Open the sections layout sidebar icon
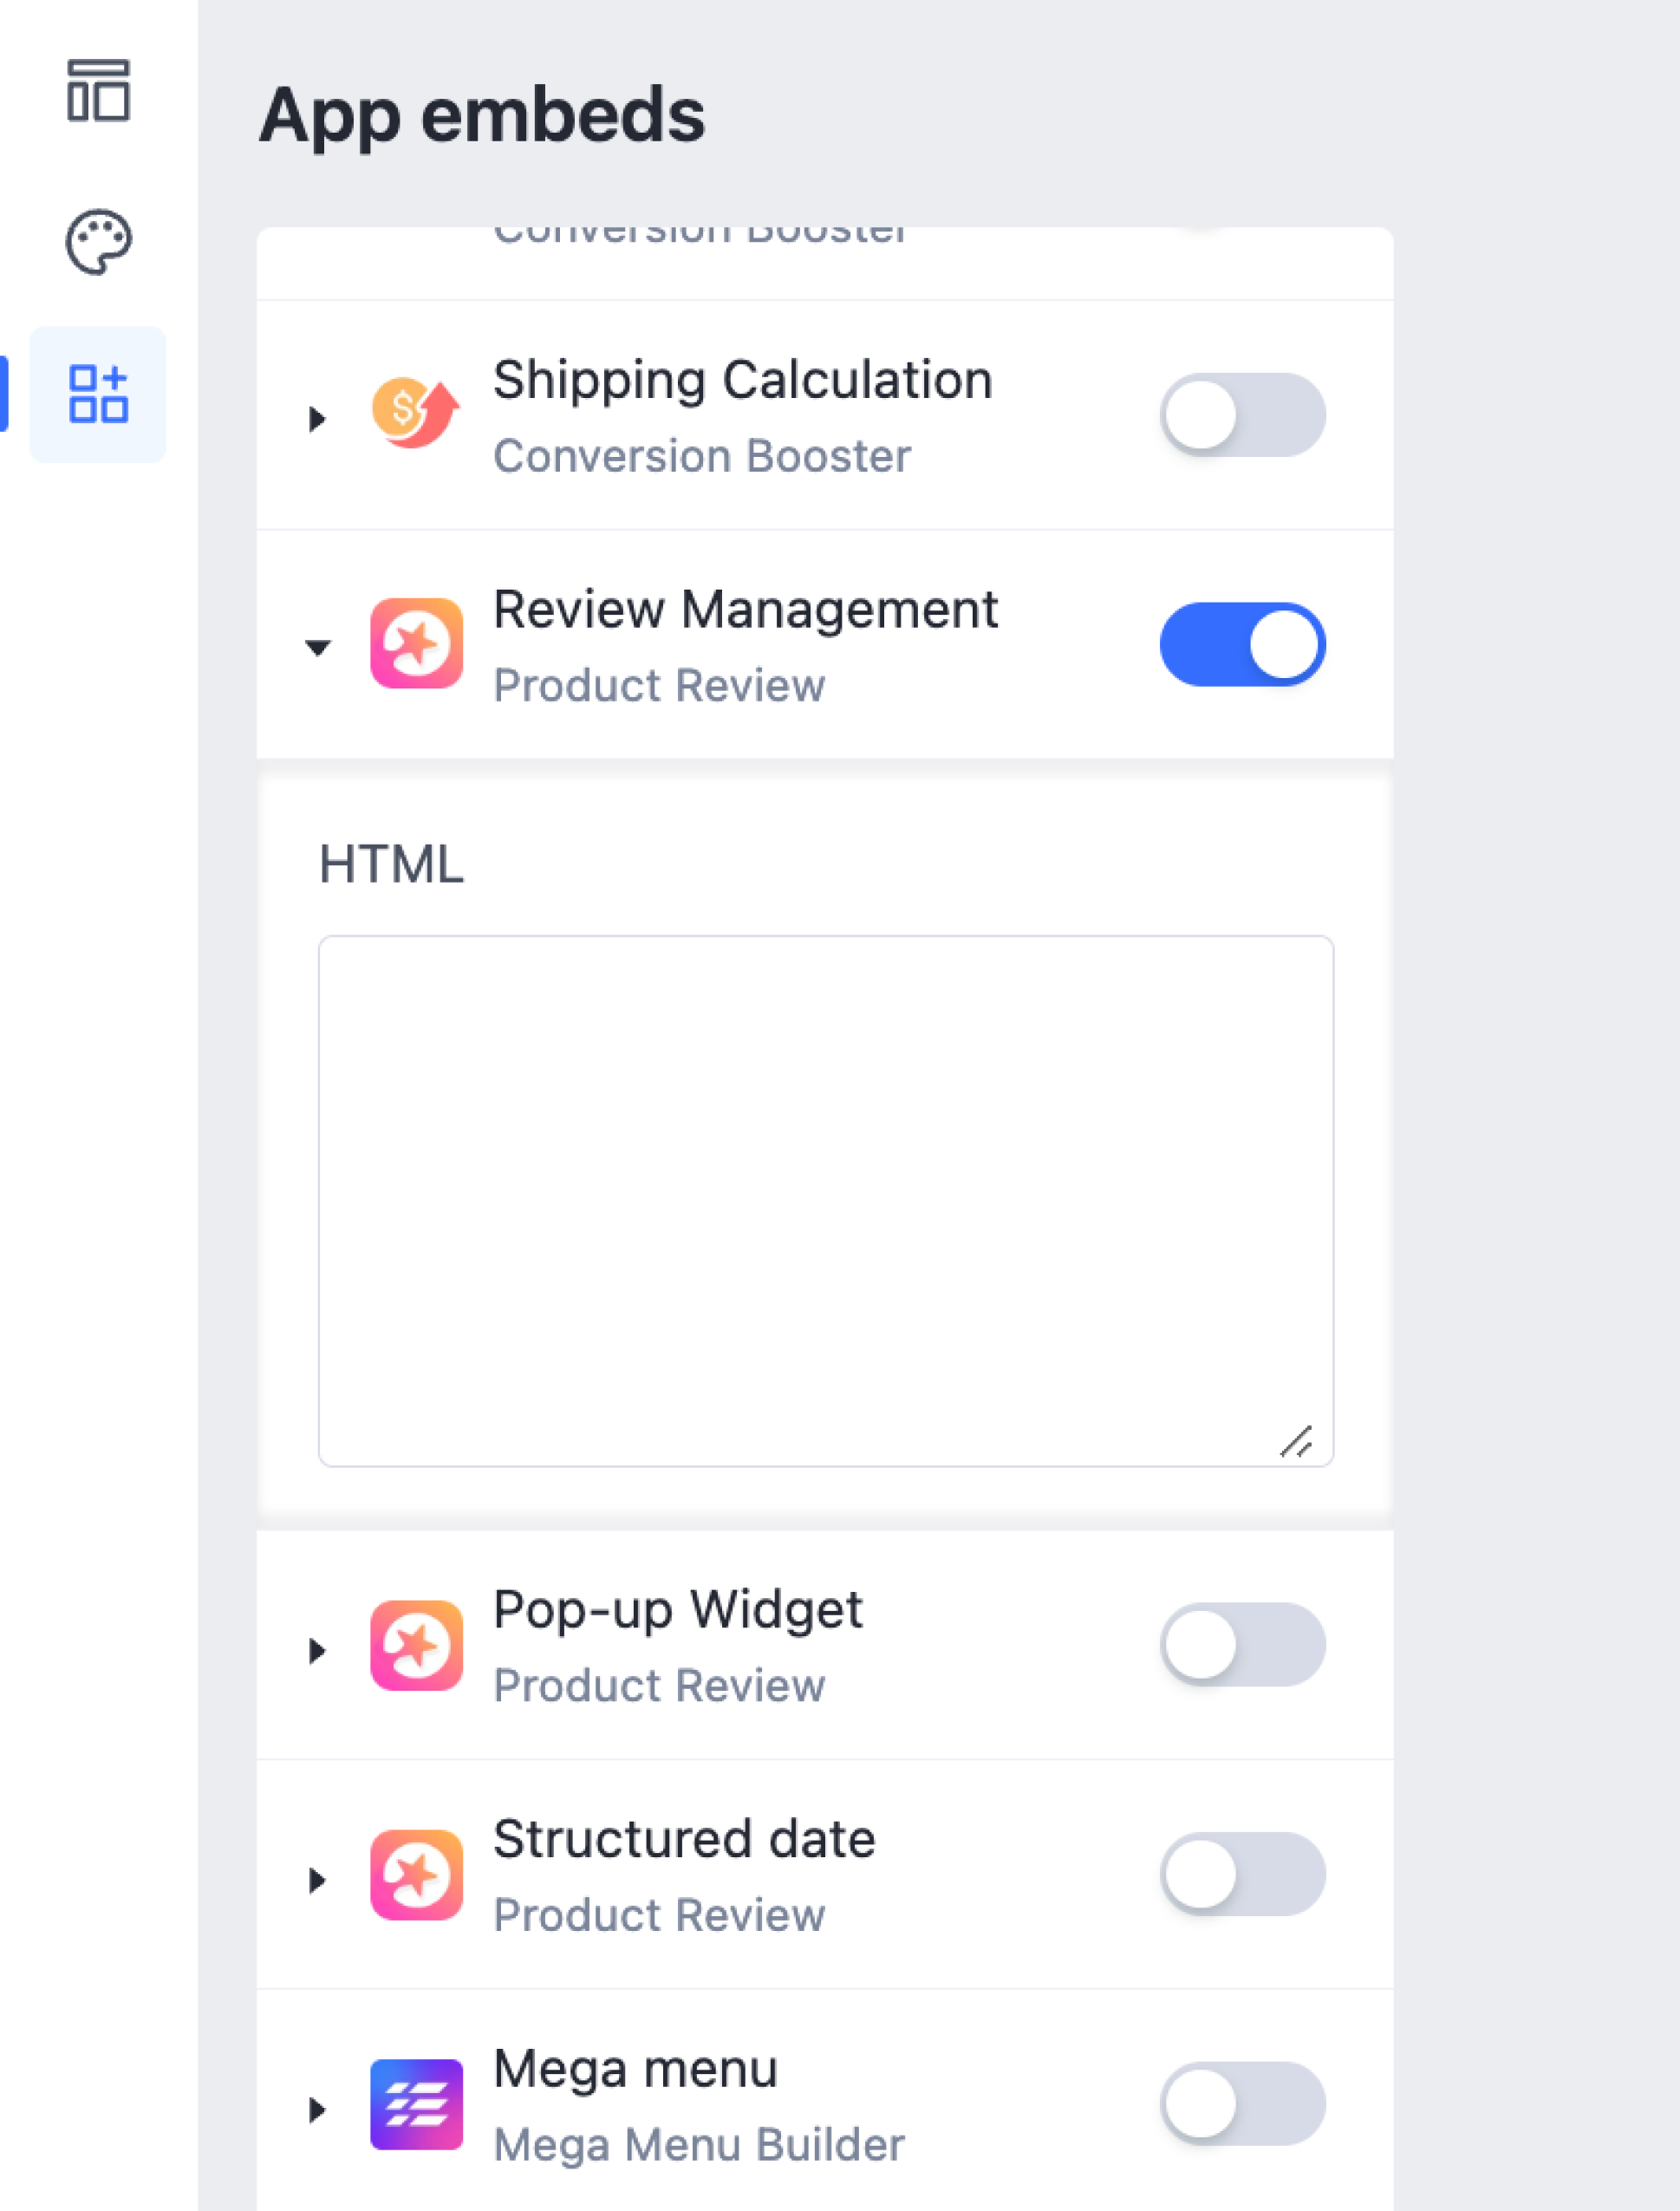Image resolution: width=1680 pixels, height=2211 pixels. [98, 91]
